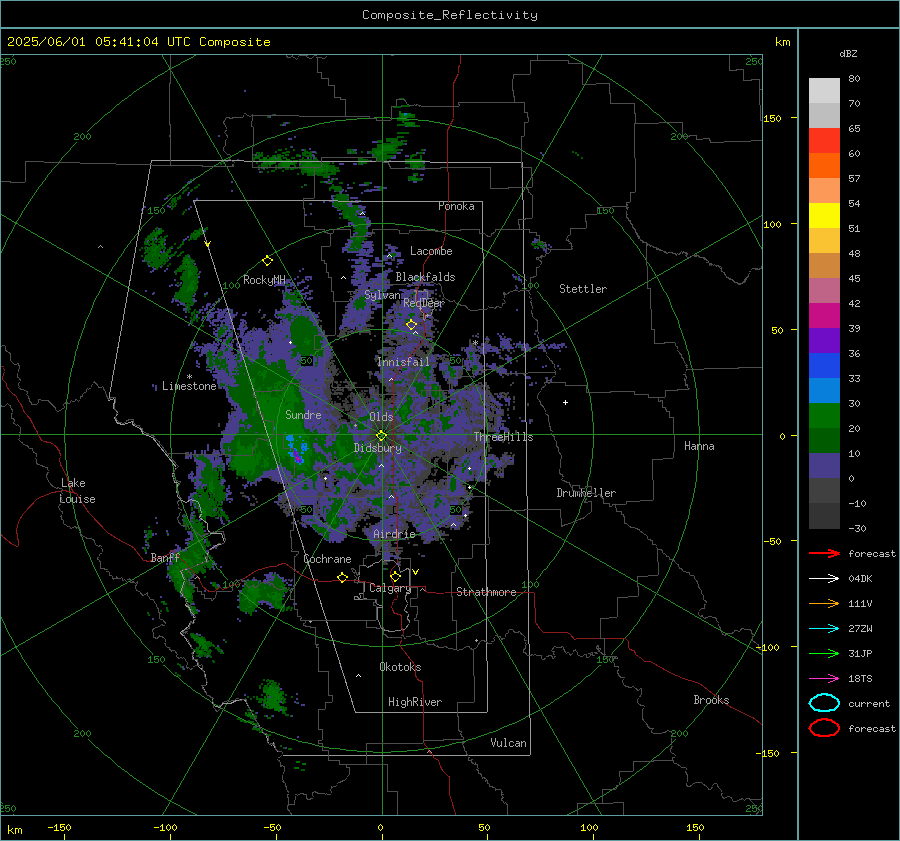
Task: Click the orange 111V arrow icon
Action: 824,603
